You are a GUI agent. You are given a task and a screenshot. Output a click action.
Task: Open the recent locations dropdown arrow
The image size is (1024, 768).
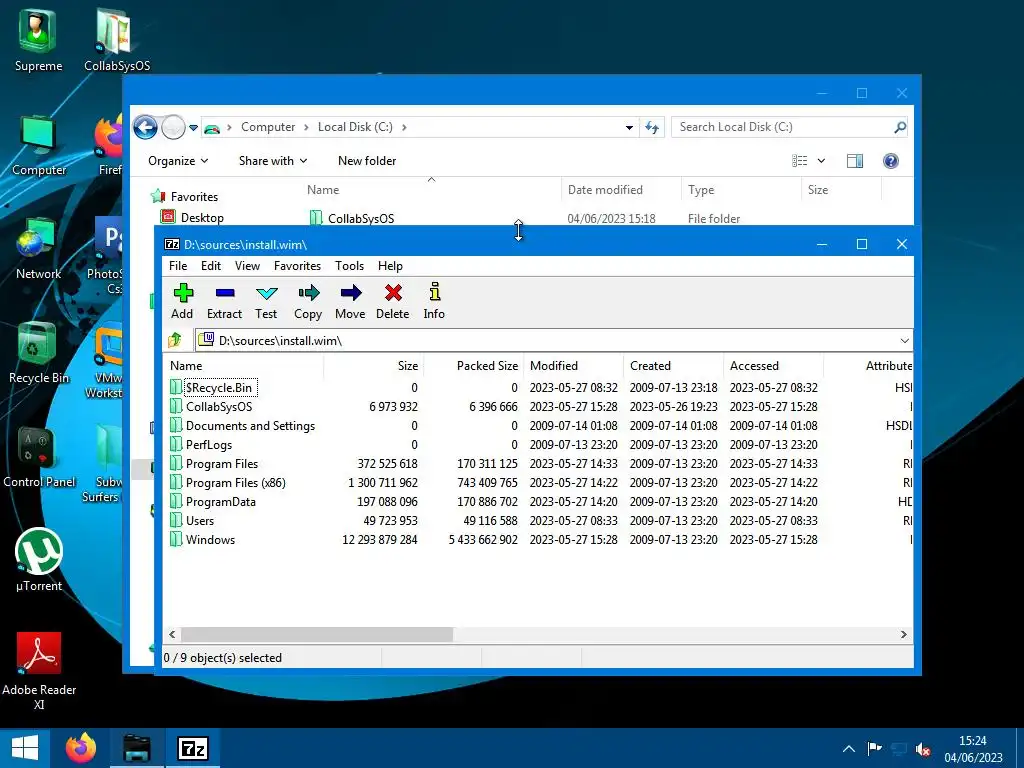tap(193, 128)
